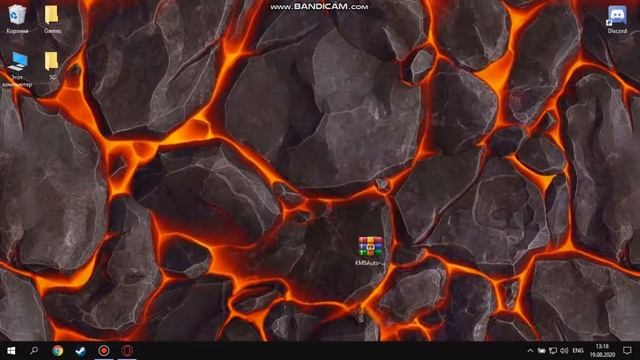Open Opera browser from taskbar

(127, 351)
